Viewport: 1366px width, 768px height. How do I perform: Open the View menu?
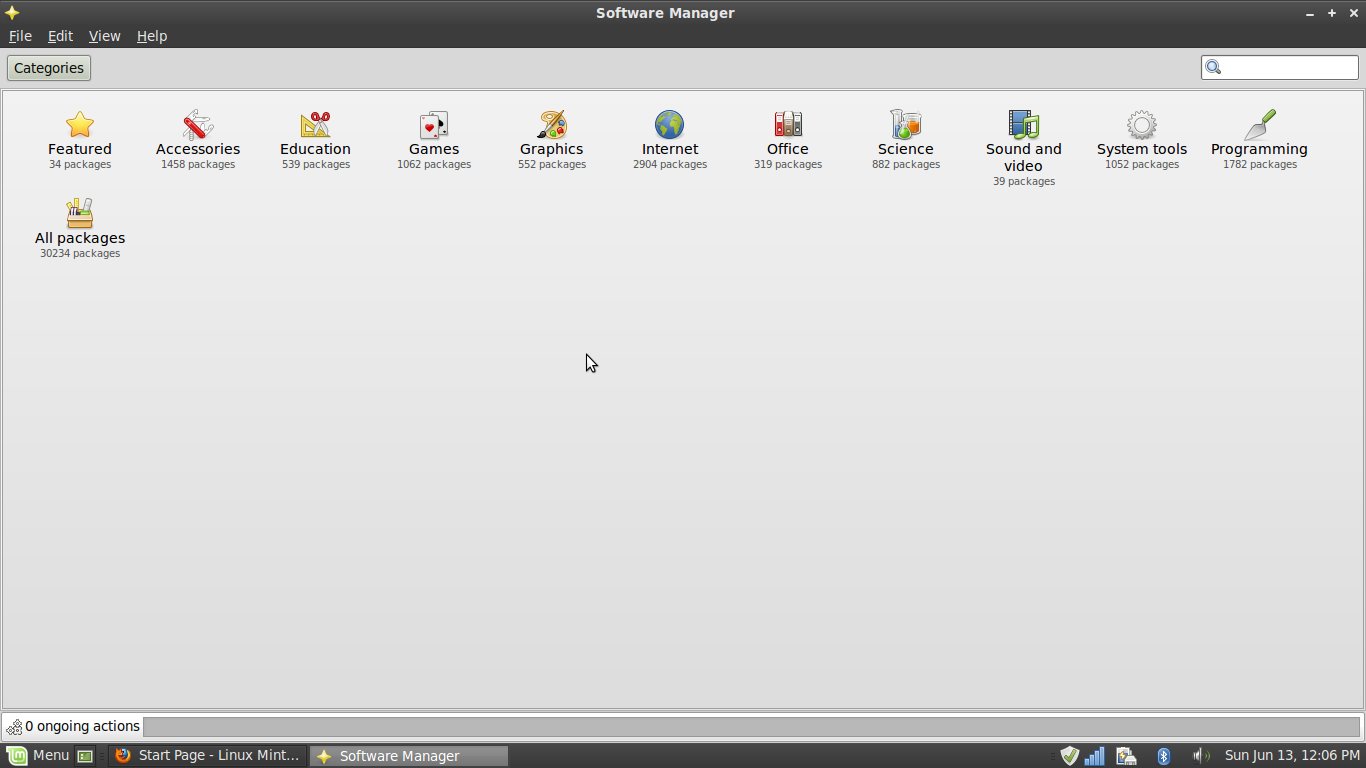point(104,36)
